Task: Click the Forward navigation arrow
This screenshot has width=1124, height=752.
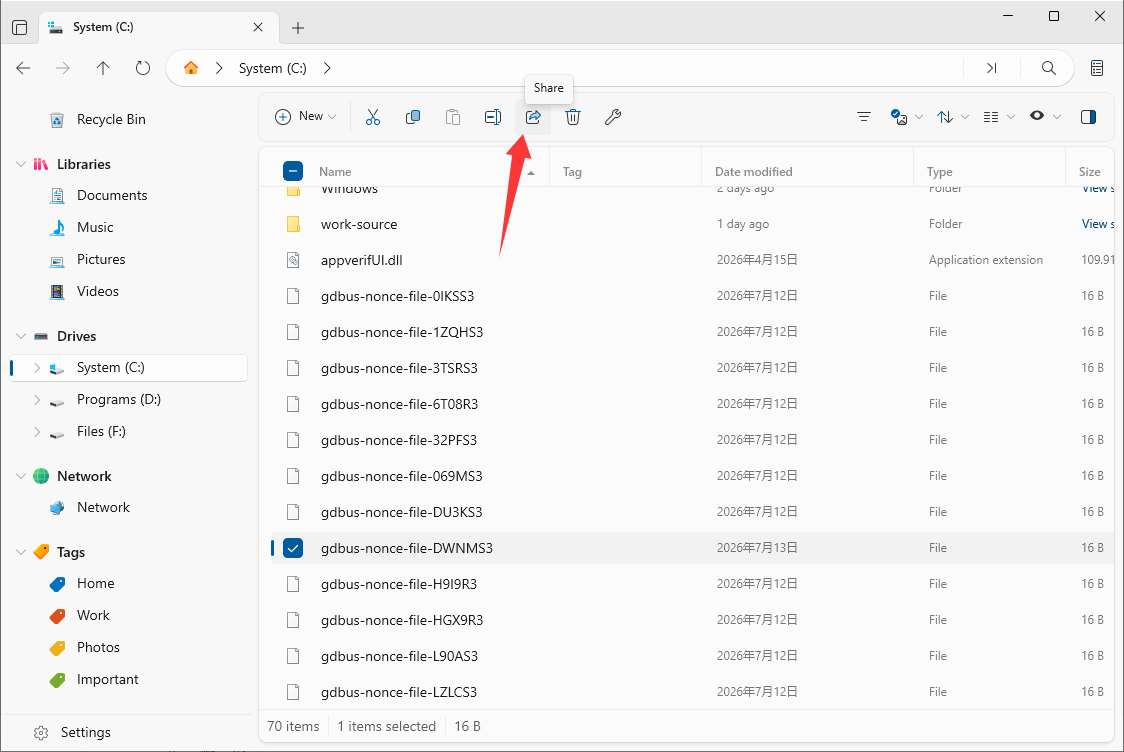Action: tap(63, 68)
